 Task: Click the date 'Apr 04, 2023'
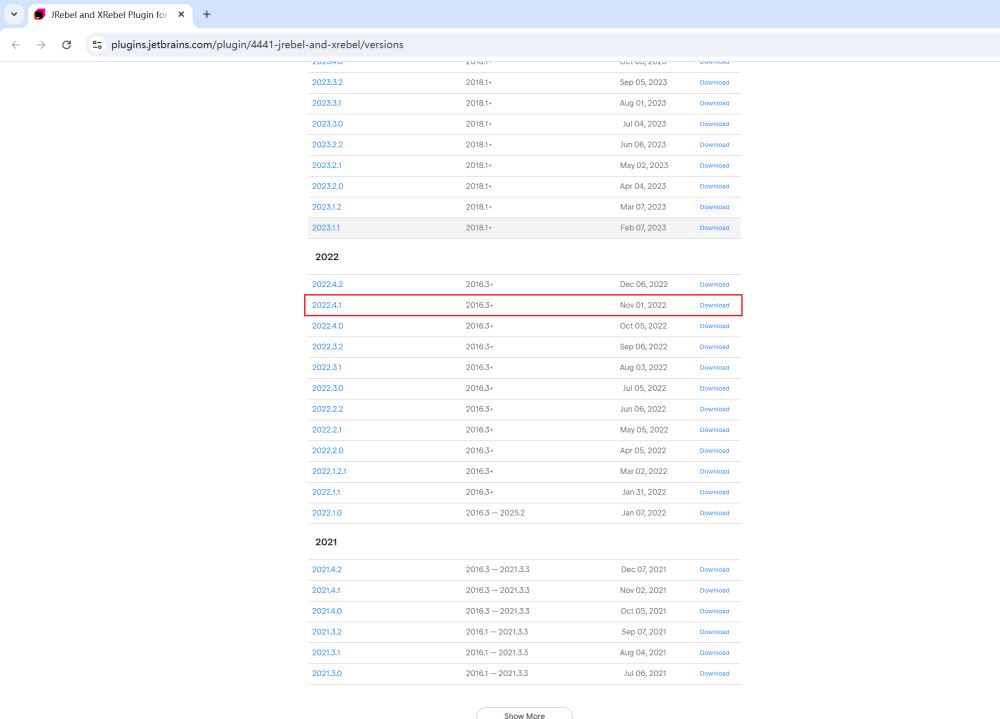coord(643,186)
